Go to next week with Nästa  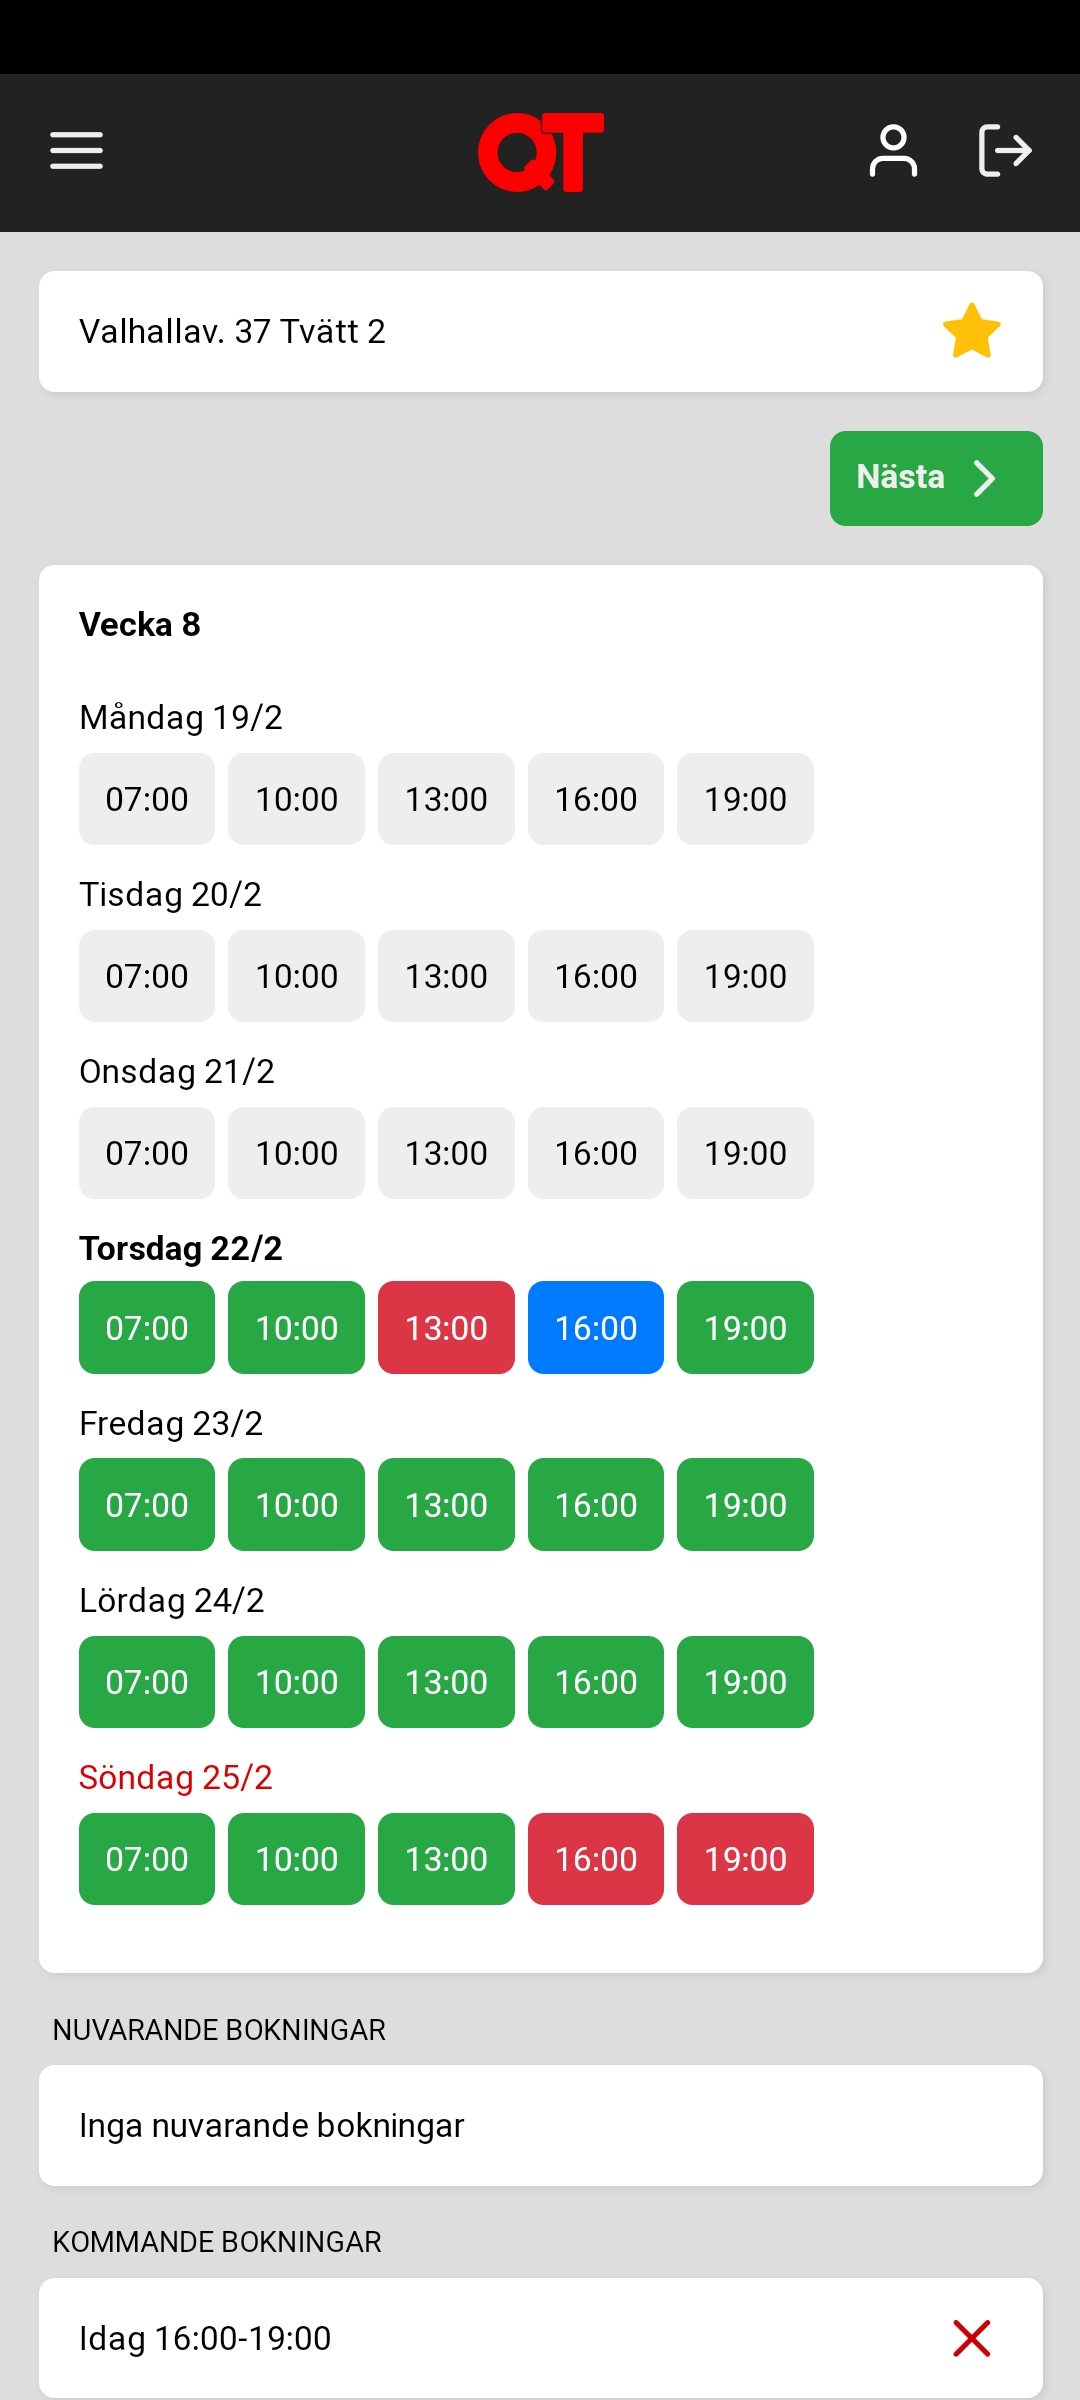[935, 478]
